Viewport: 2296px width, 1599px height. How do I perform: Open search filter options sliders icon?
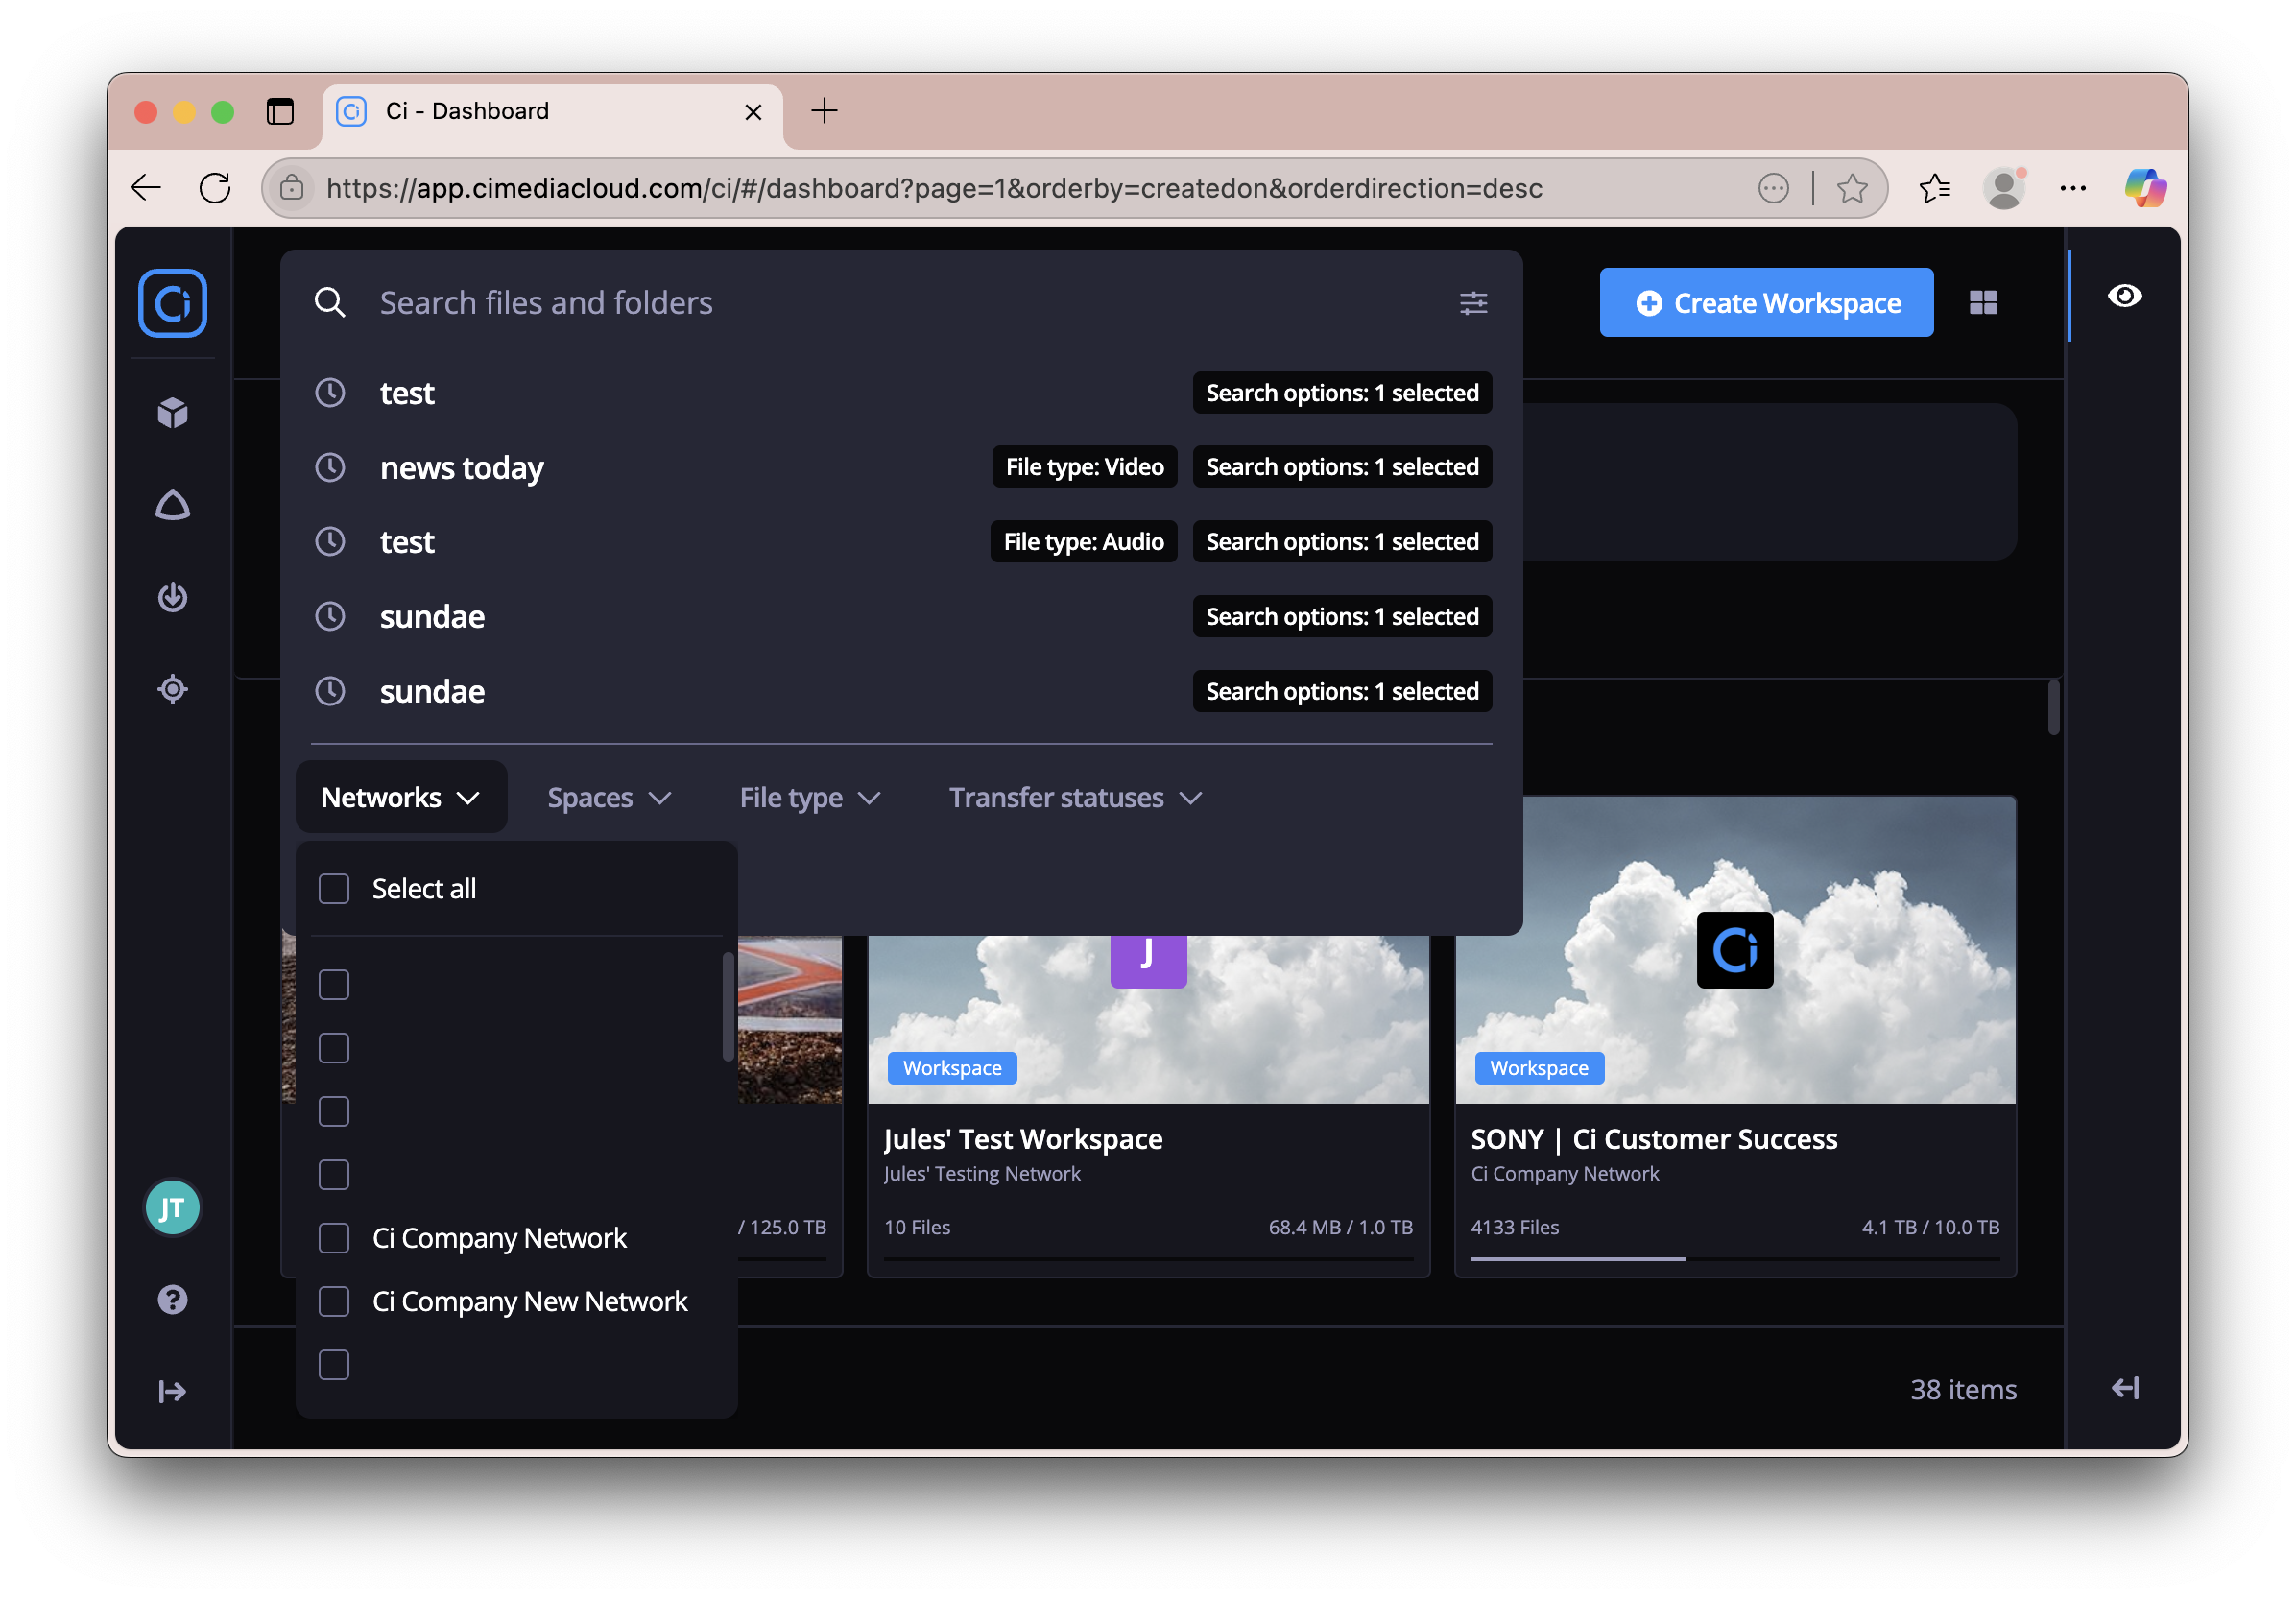click(x=1473, y=302)
